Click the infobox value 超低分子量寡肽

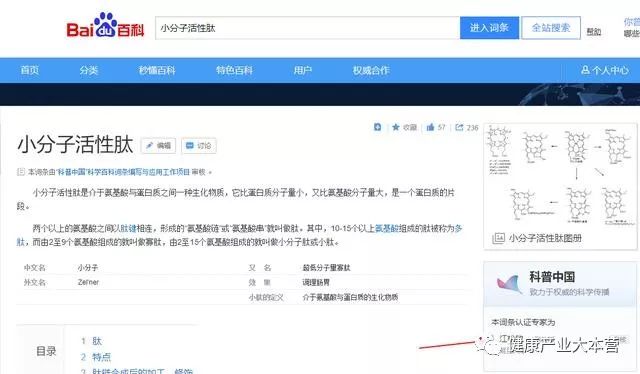(x=326, y=267)
